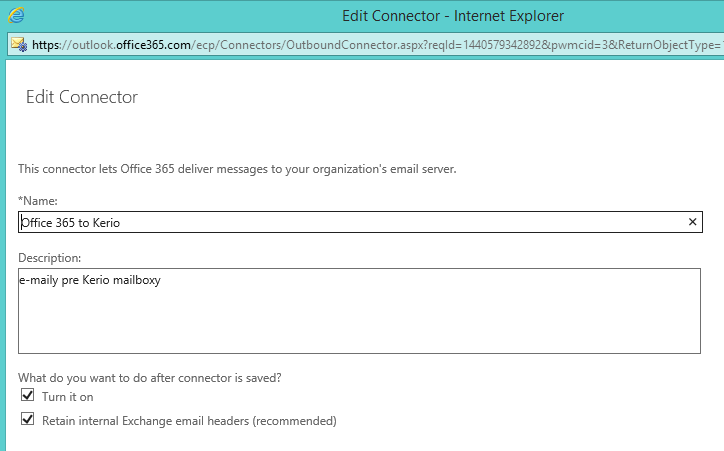This screenshot has width=724, height=451.
Task: Click the secure site envelope icon in address bar
Action: [x=18, y=44]
